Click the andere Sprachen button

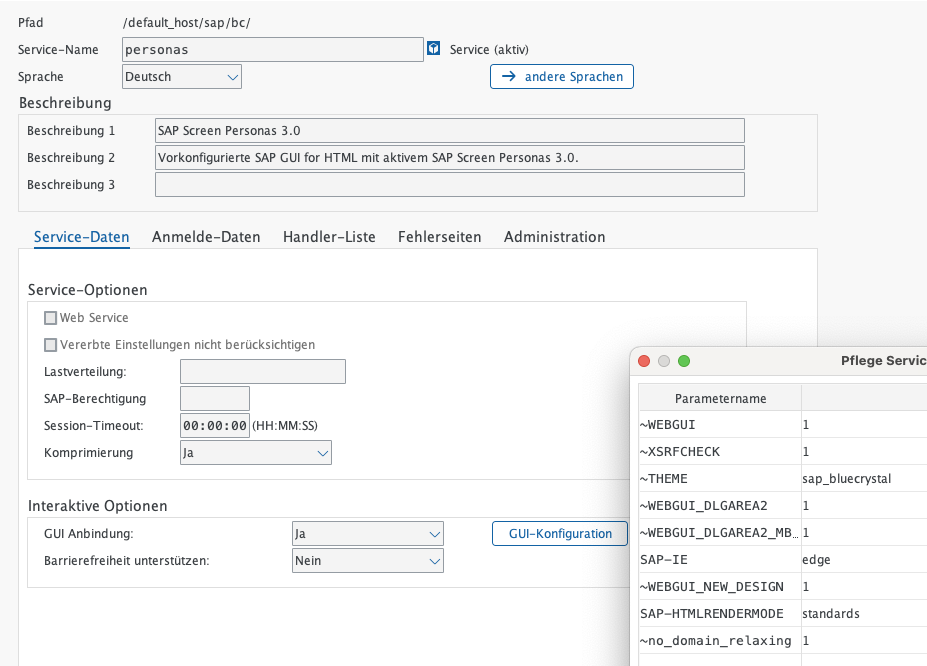pos(561,77)
